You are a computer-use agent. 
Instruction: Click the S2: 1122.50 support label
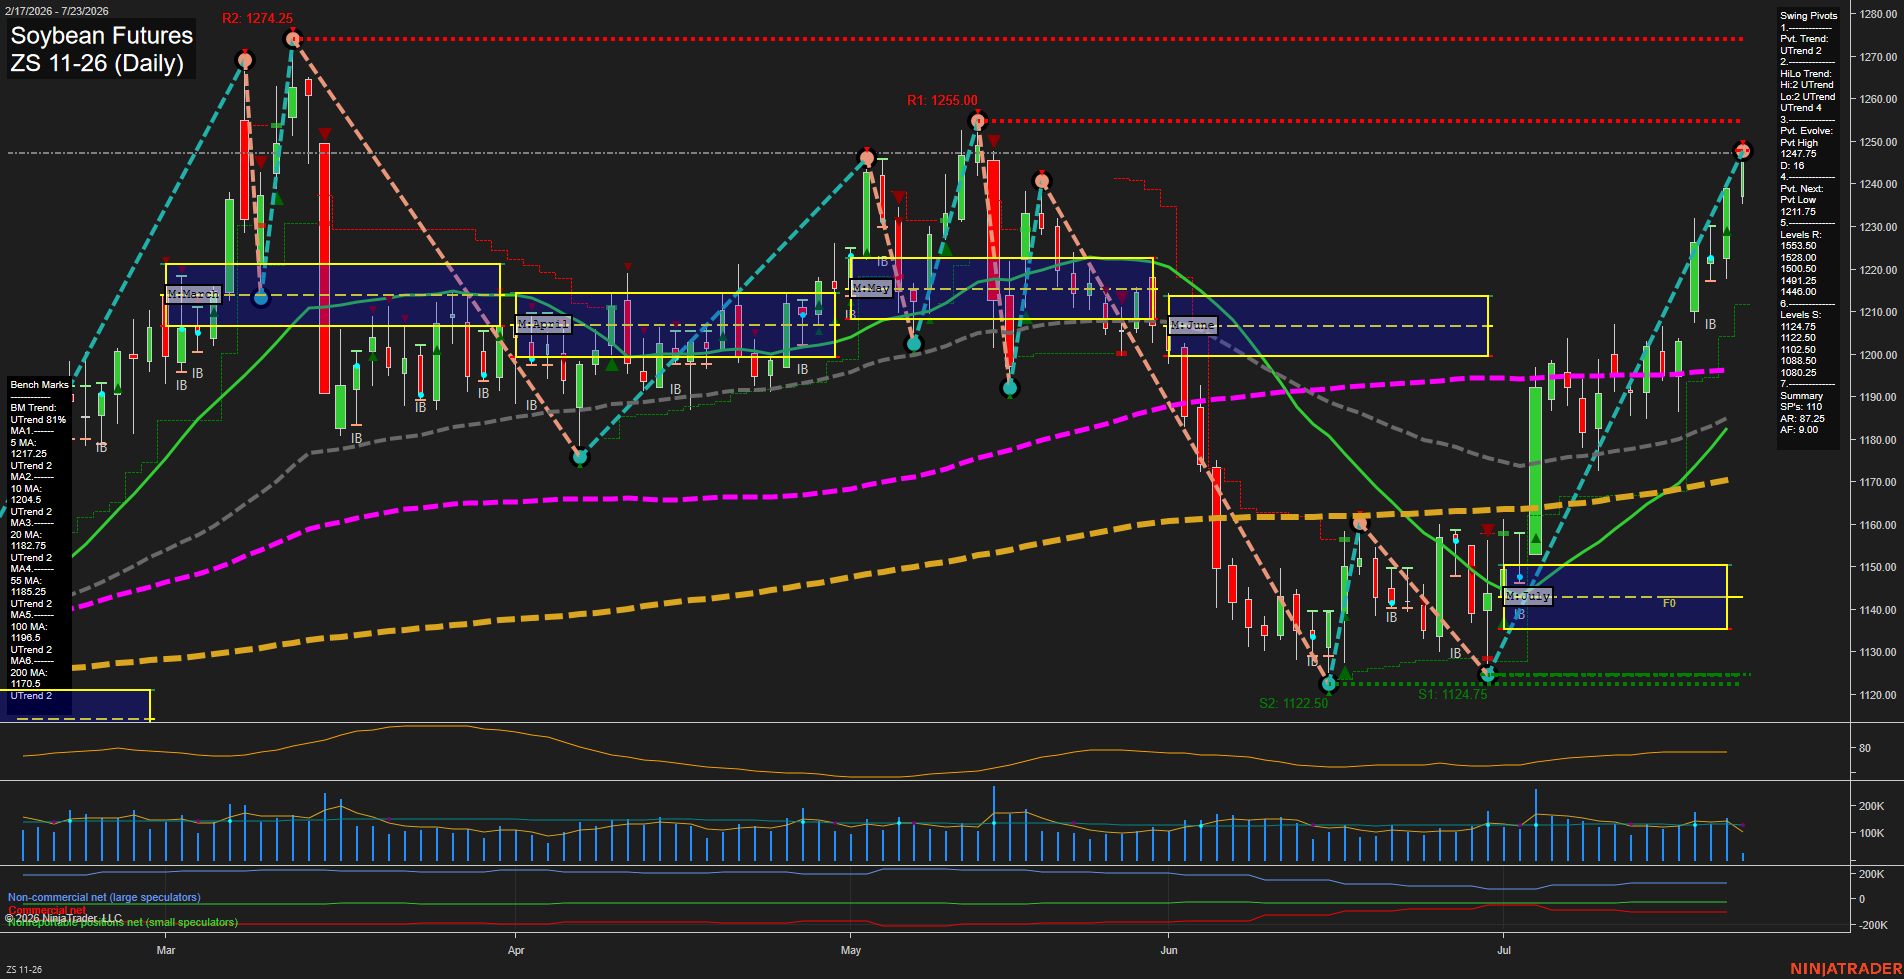tap(1293, 703)
